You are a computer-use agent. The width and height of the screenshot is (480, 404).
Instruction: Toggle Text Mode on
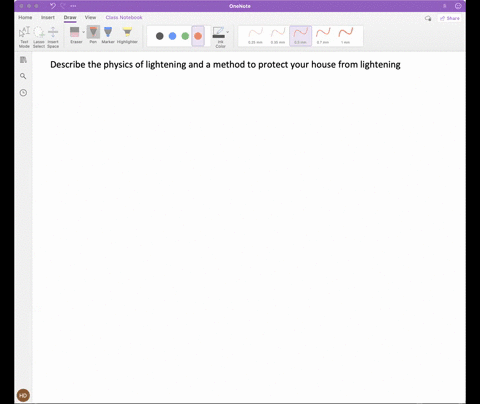[24, 37]
